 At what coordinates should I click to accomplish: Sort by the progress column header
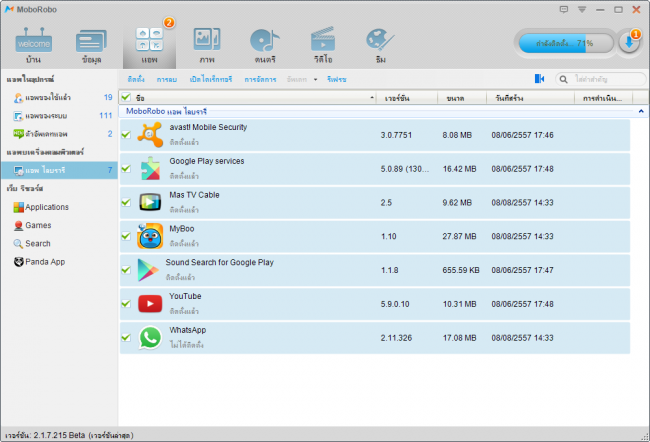click(x=604, y=98)
